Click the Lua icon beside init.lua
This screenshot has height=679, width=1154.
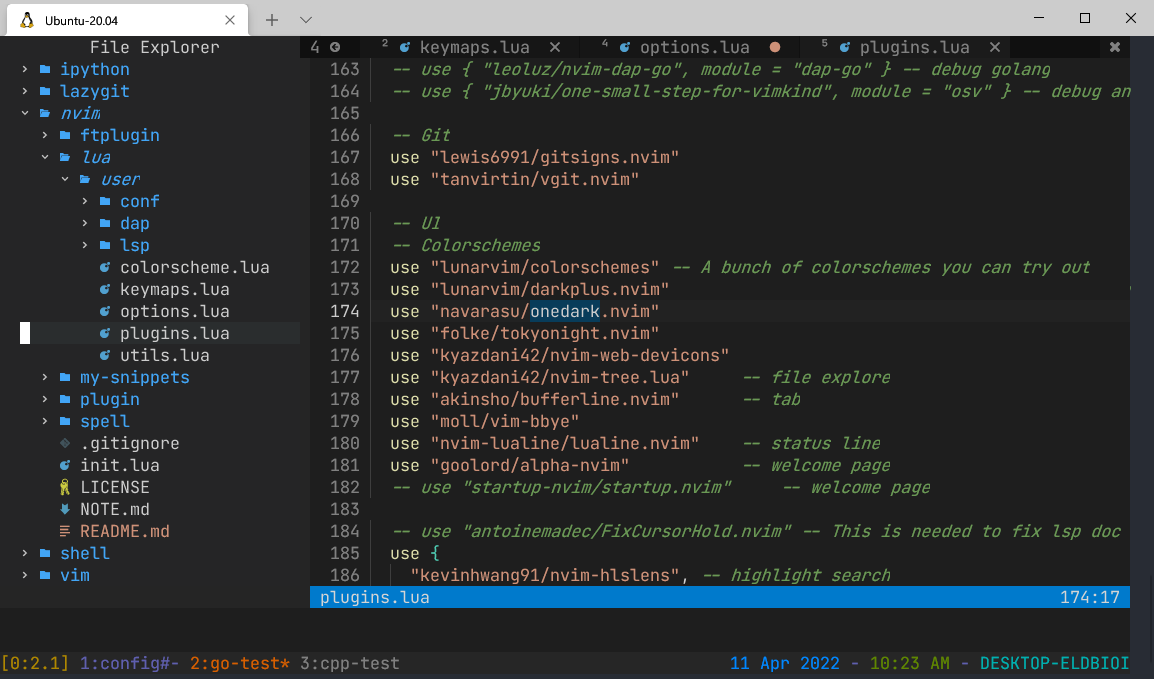click(65, 466)
